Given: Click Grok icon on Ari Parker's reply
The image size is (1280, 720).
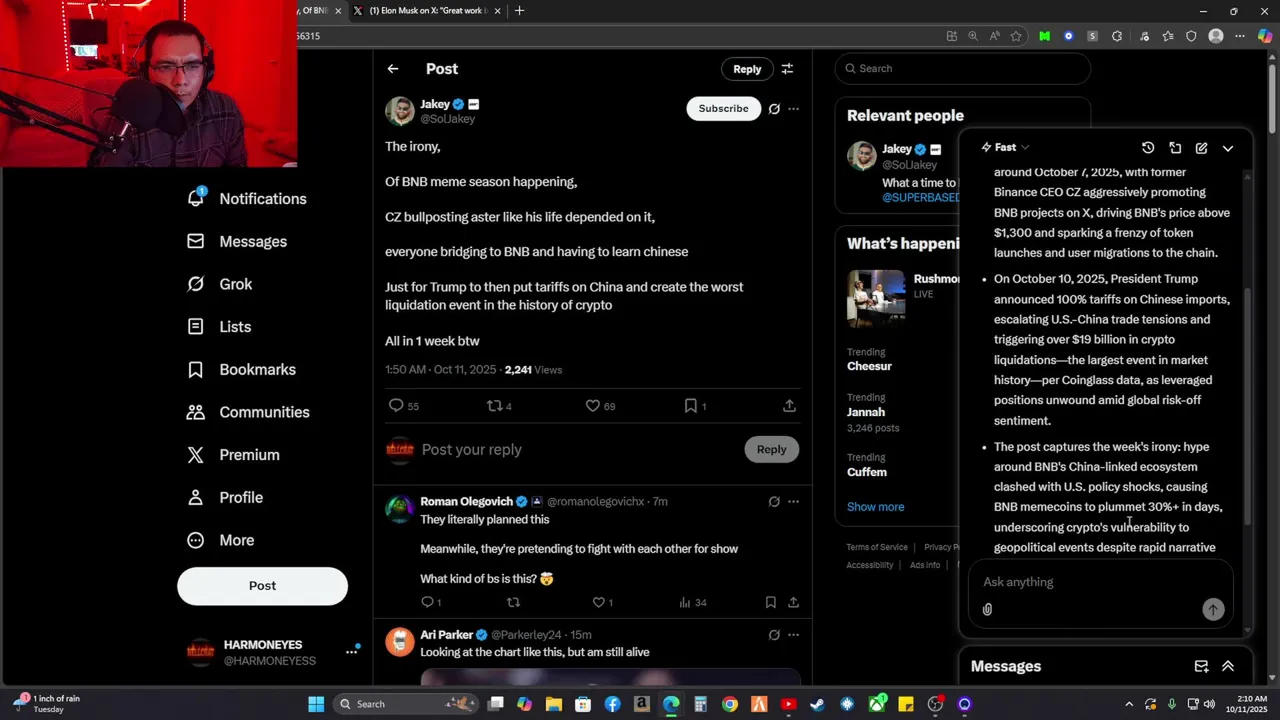Looking at the screenshot, I should point(774,634).
